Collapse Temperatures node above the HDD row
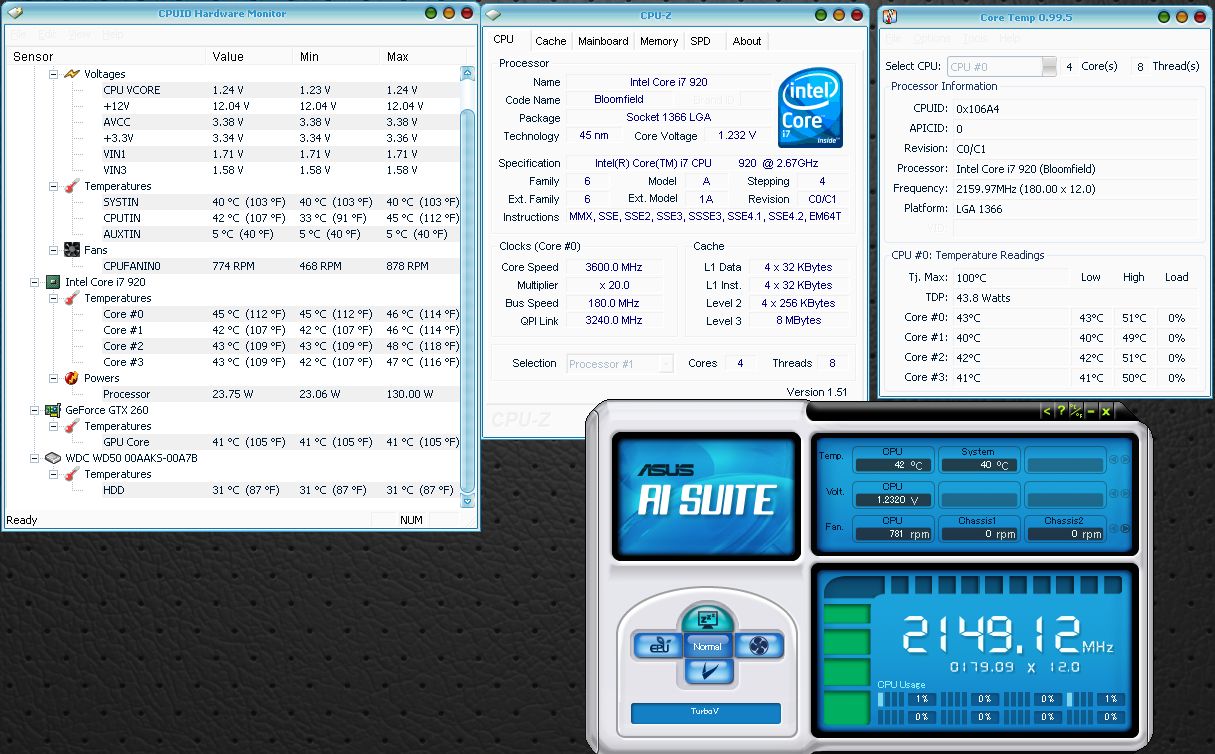This screenshot has height=754, width=1215. 53,474
